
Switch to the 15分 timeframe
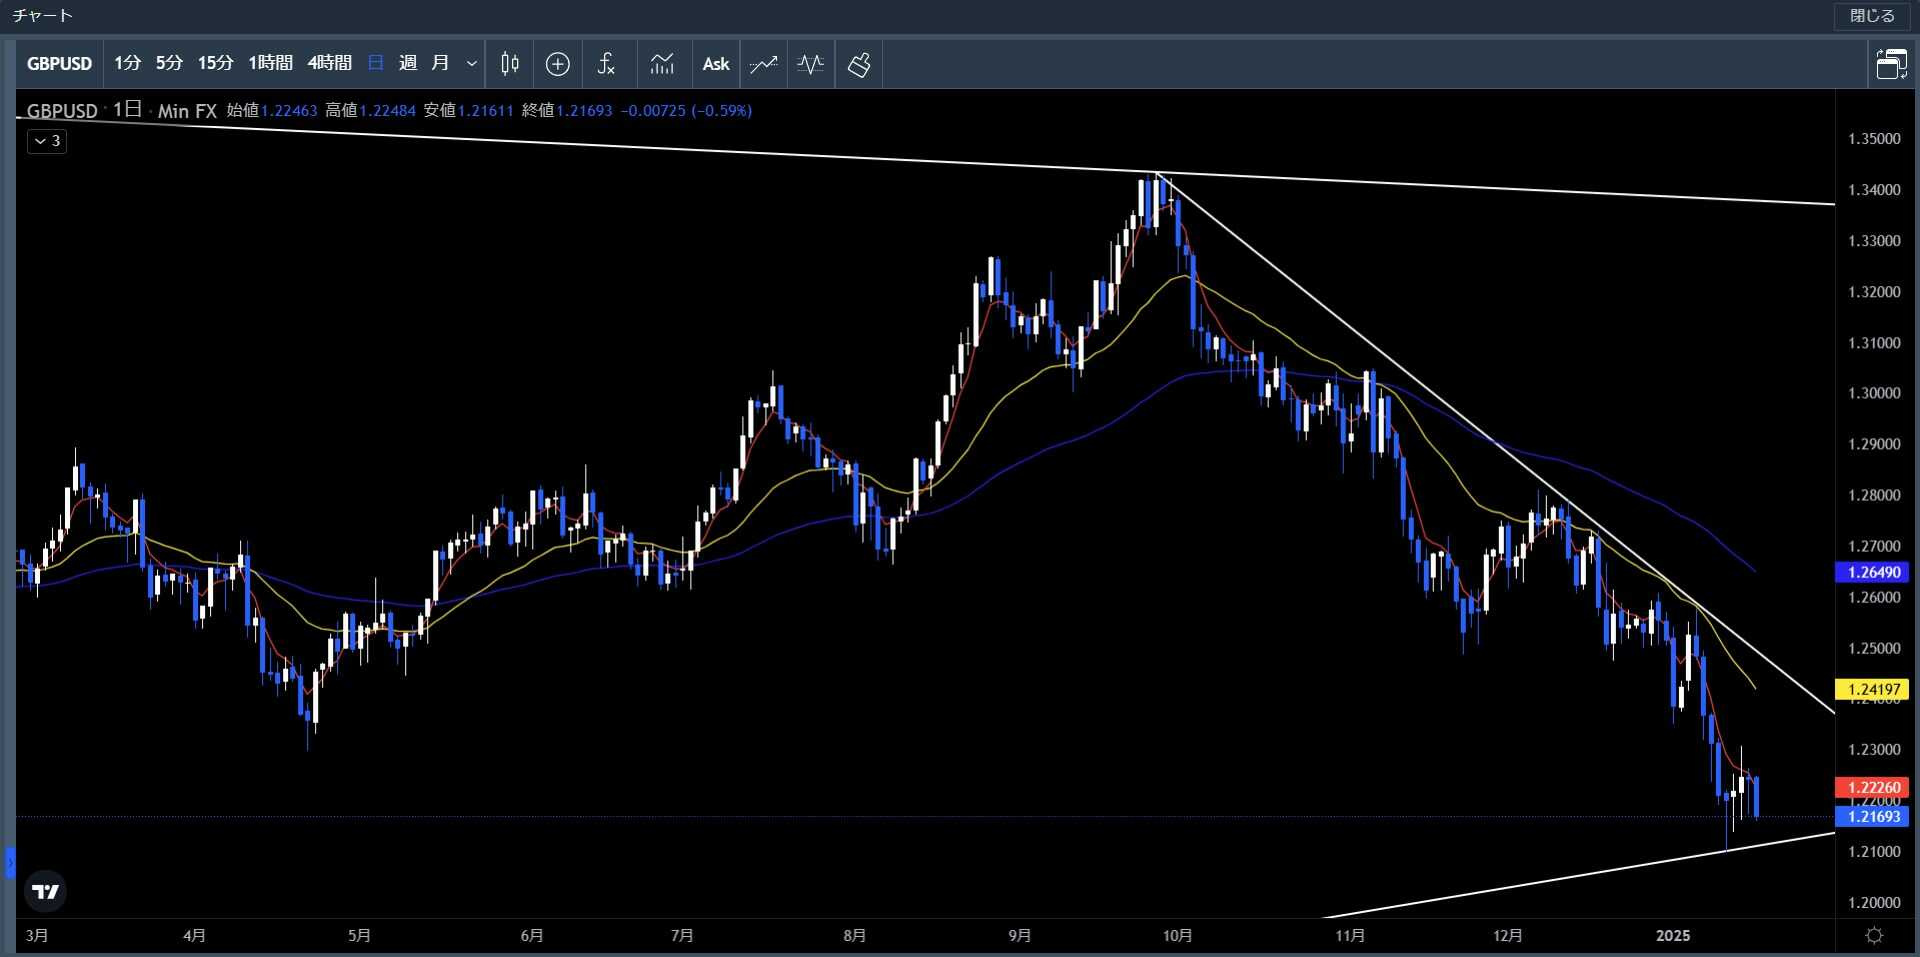(215, 63)
